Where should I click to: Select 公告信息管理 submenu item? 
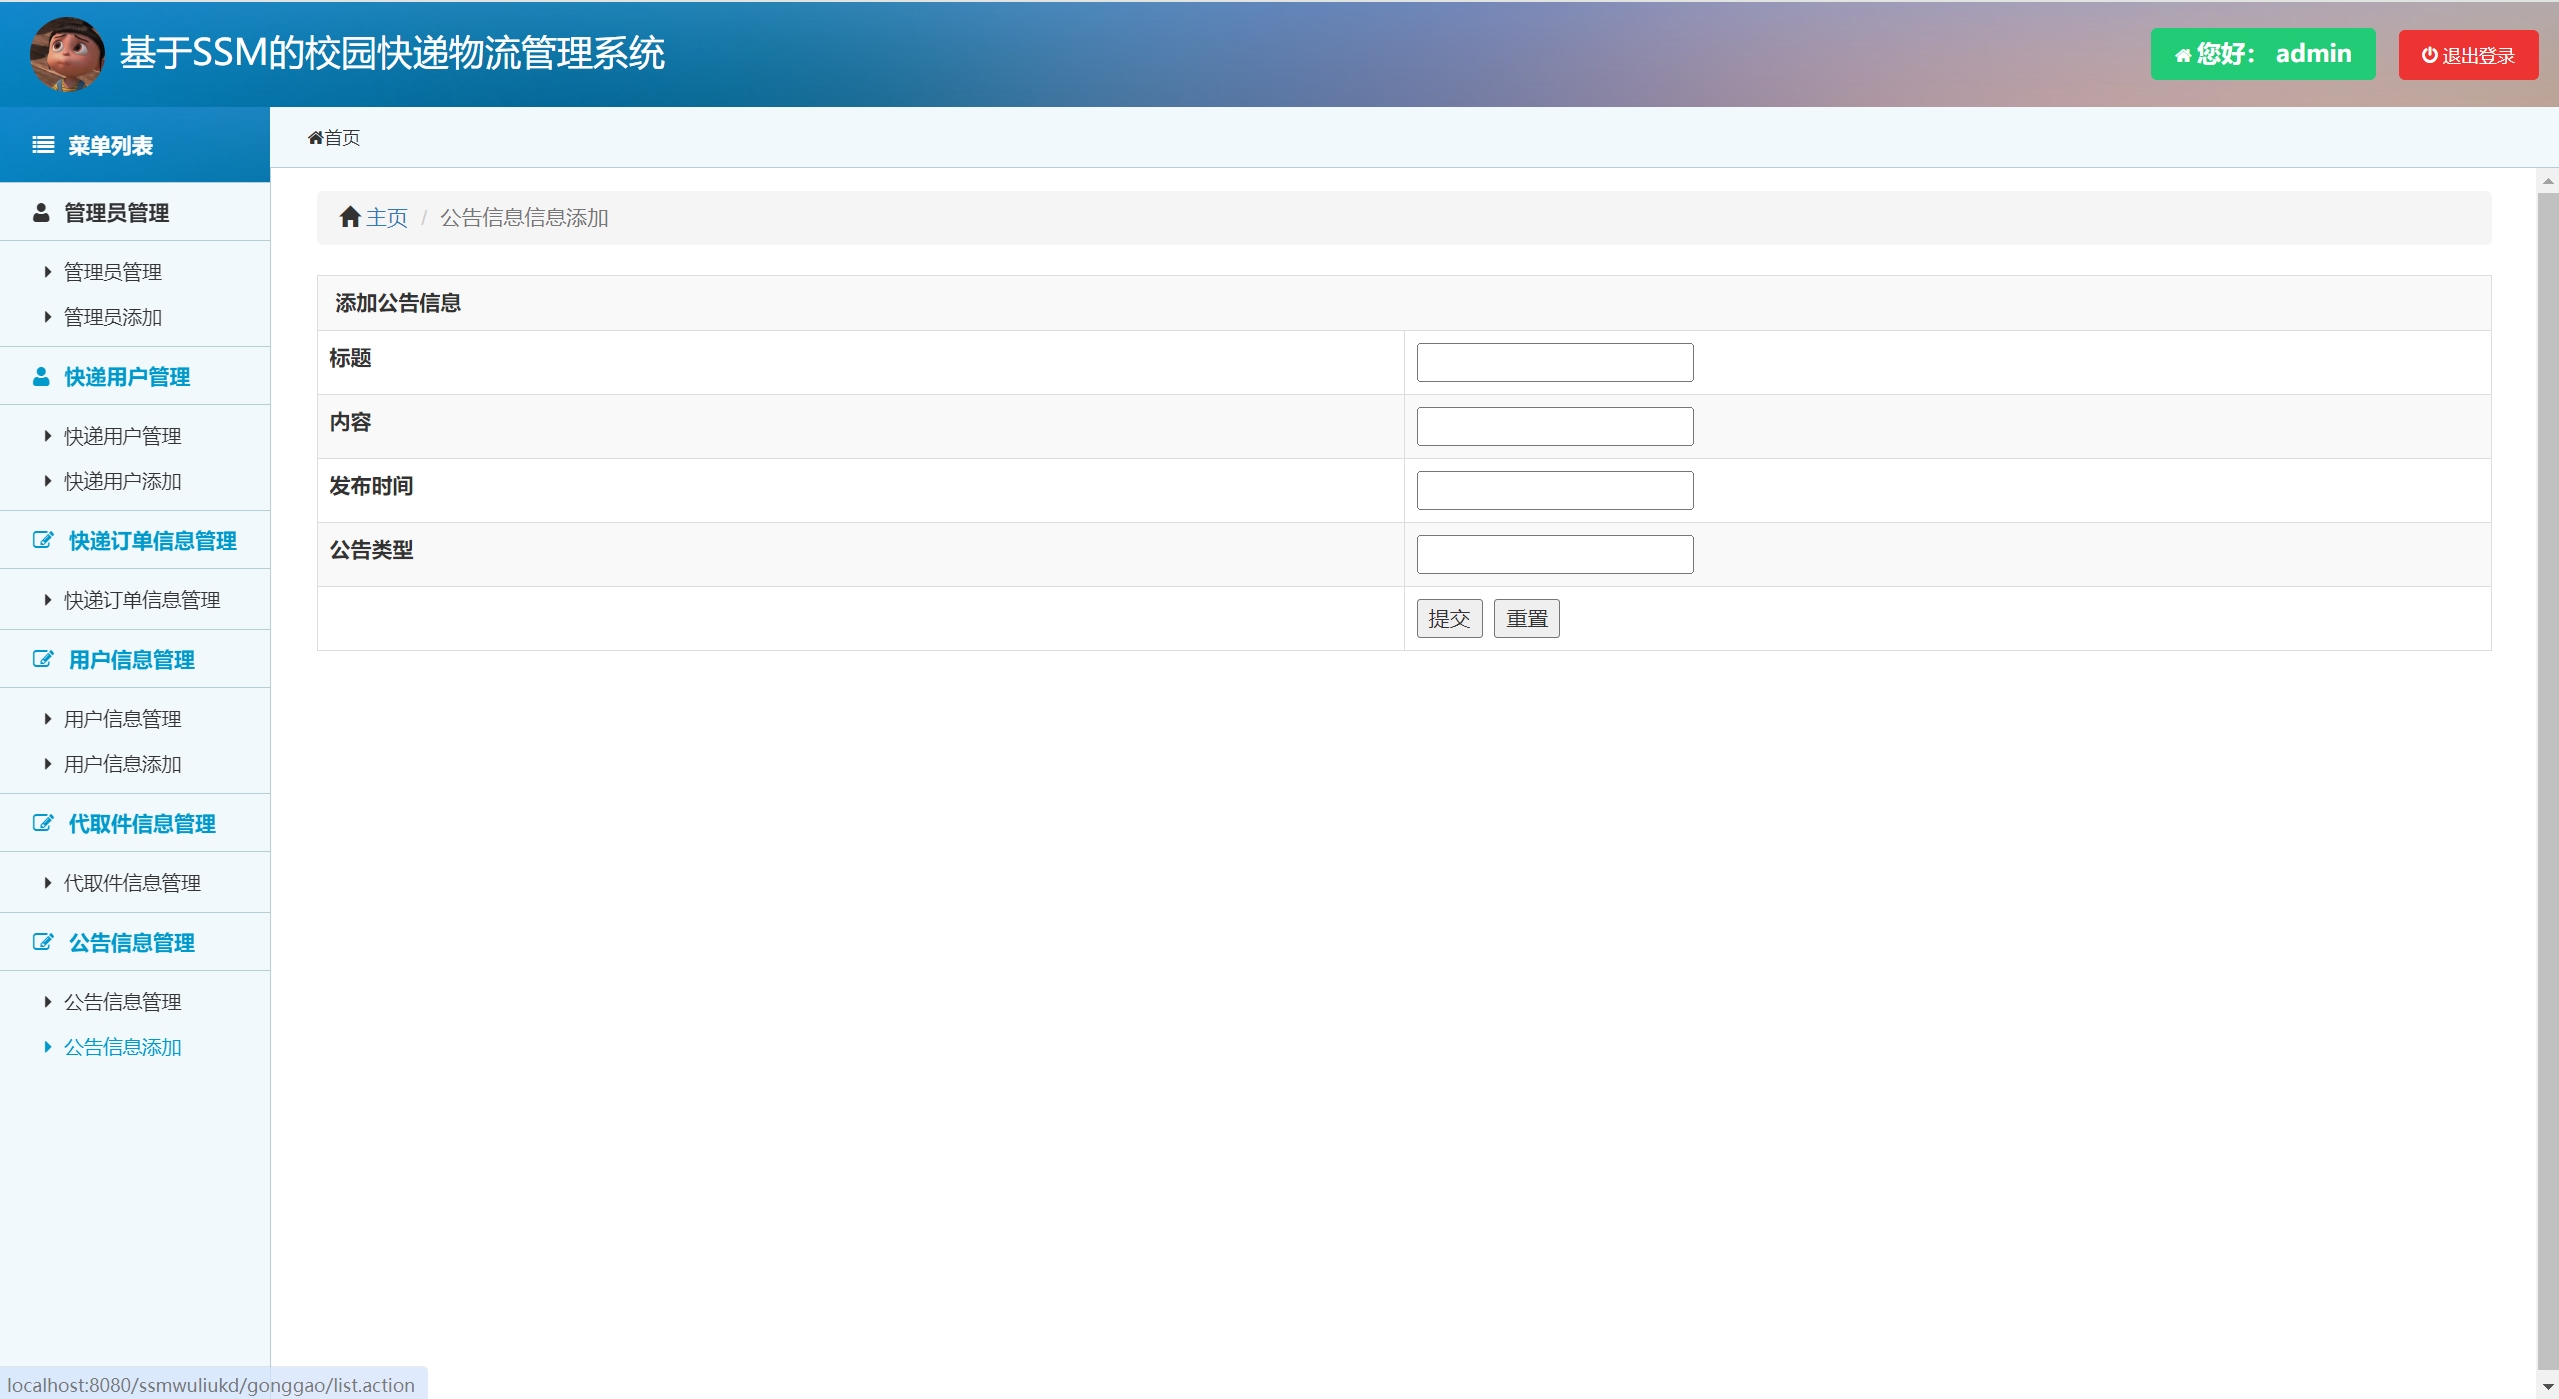click(123, 1003)
